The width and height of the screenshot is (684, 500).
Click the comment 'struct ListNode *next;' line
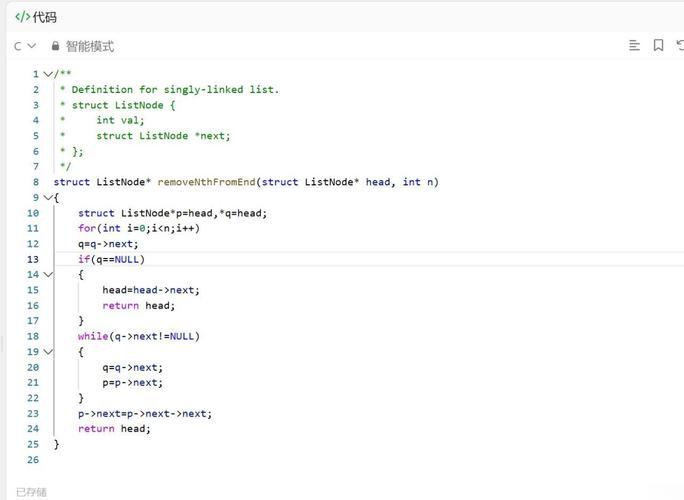pyautogui.click(x=163, y=136)
